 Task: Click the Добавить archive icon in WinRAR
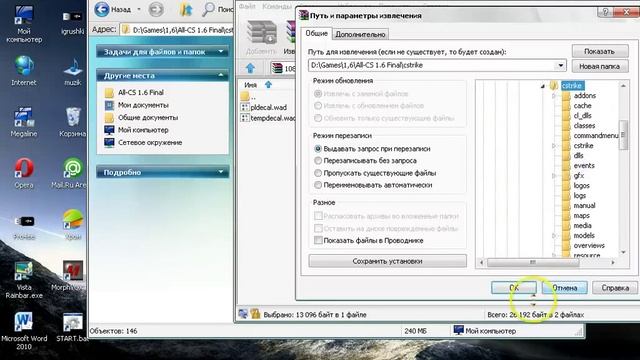(261, 38)
